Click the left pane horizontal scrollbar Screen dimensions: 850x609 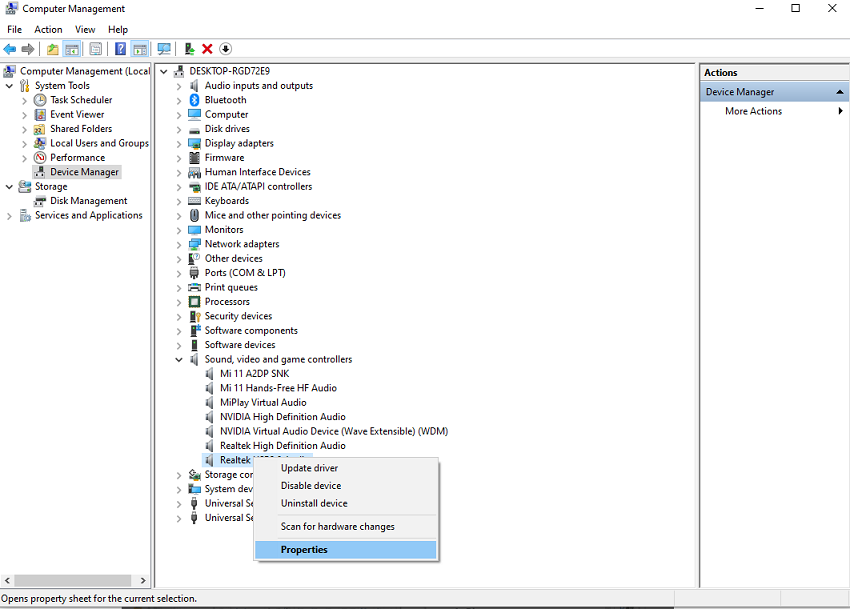click(x=70, y=580)
